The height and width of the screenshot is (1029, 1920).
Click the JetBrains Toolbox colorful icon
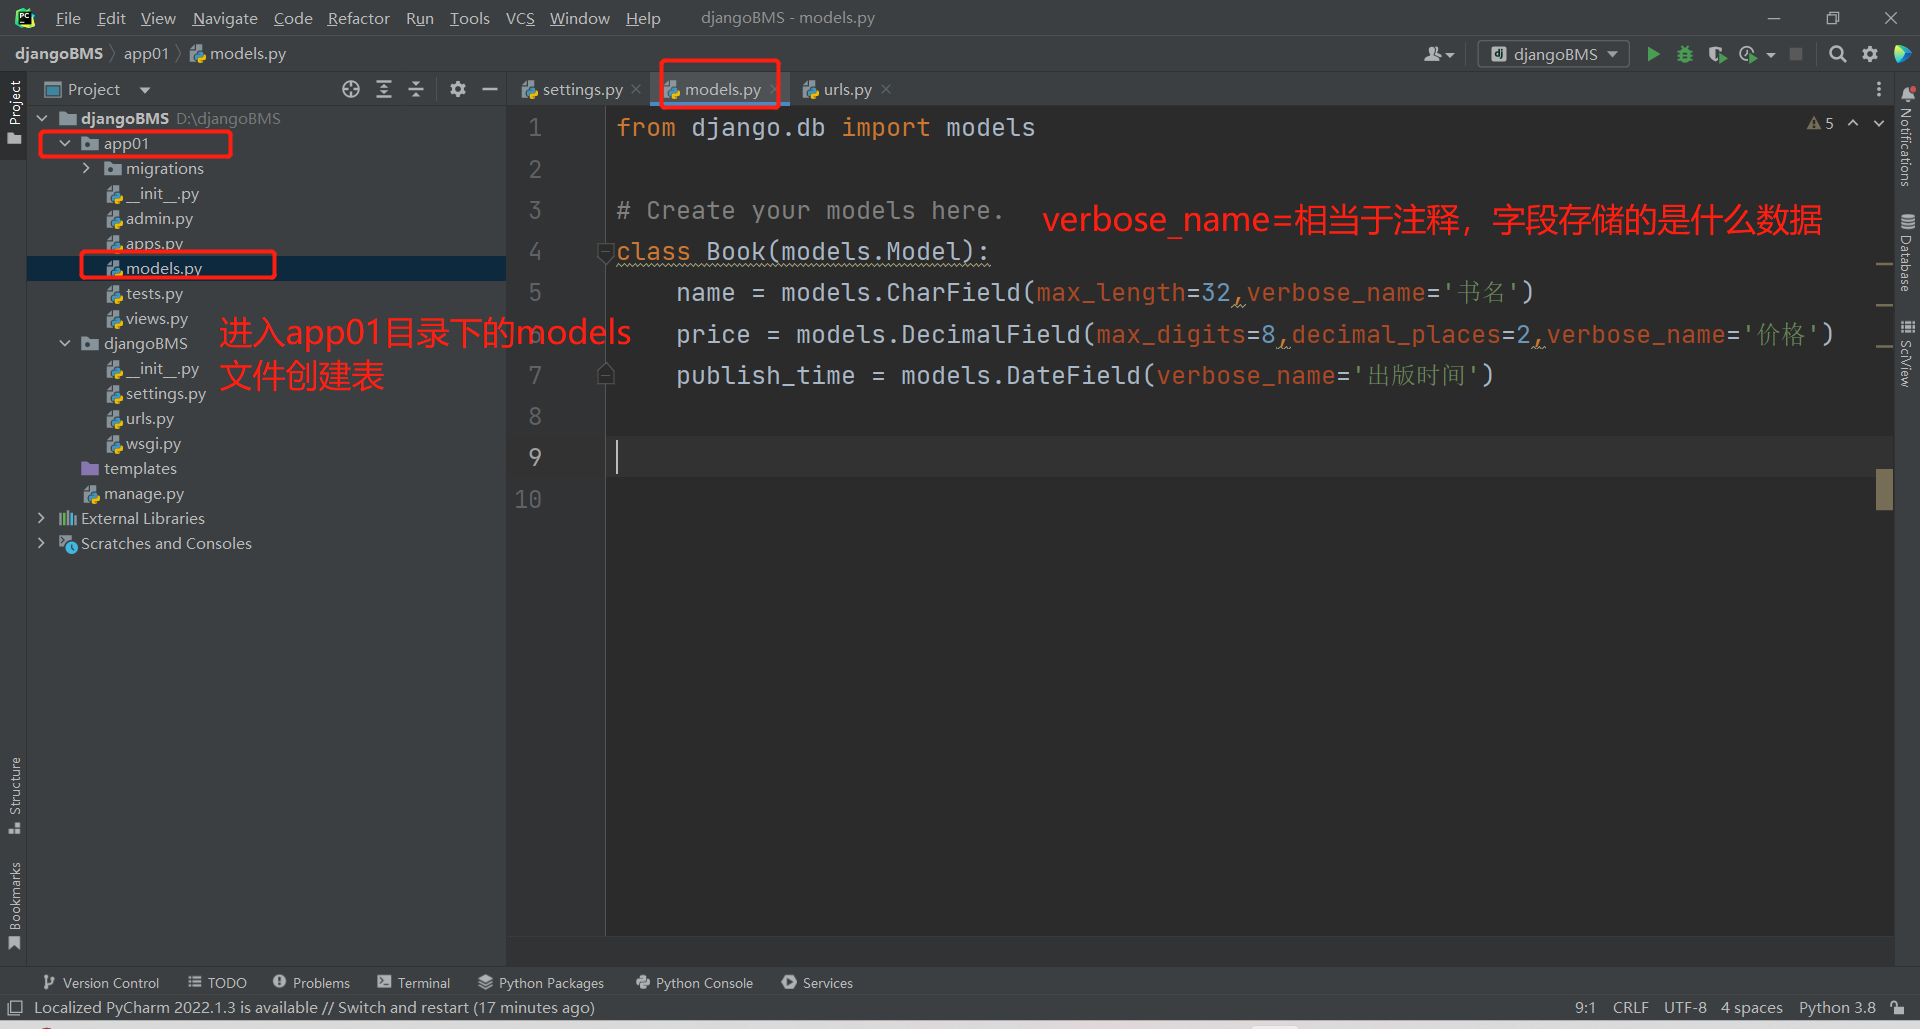(1903, 54)
